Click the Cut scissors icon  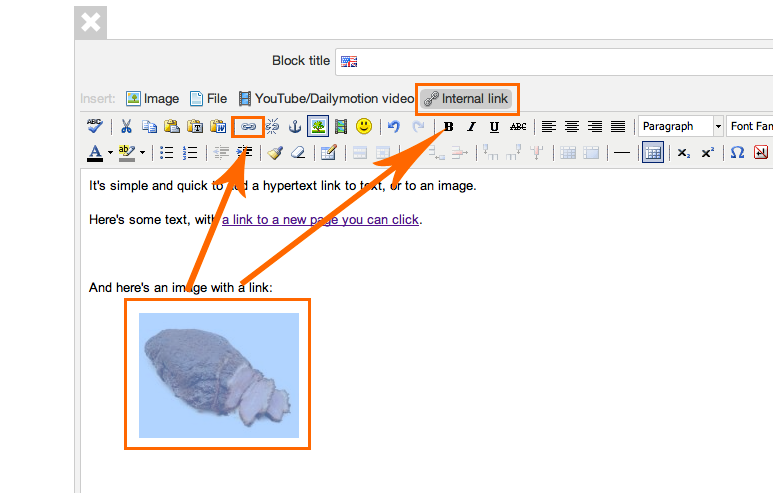126,127
